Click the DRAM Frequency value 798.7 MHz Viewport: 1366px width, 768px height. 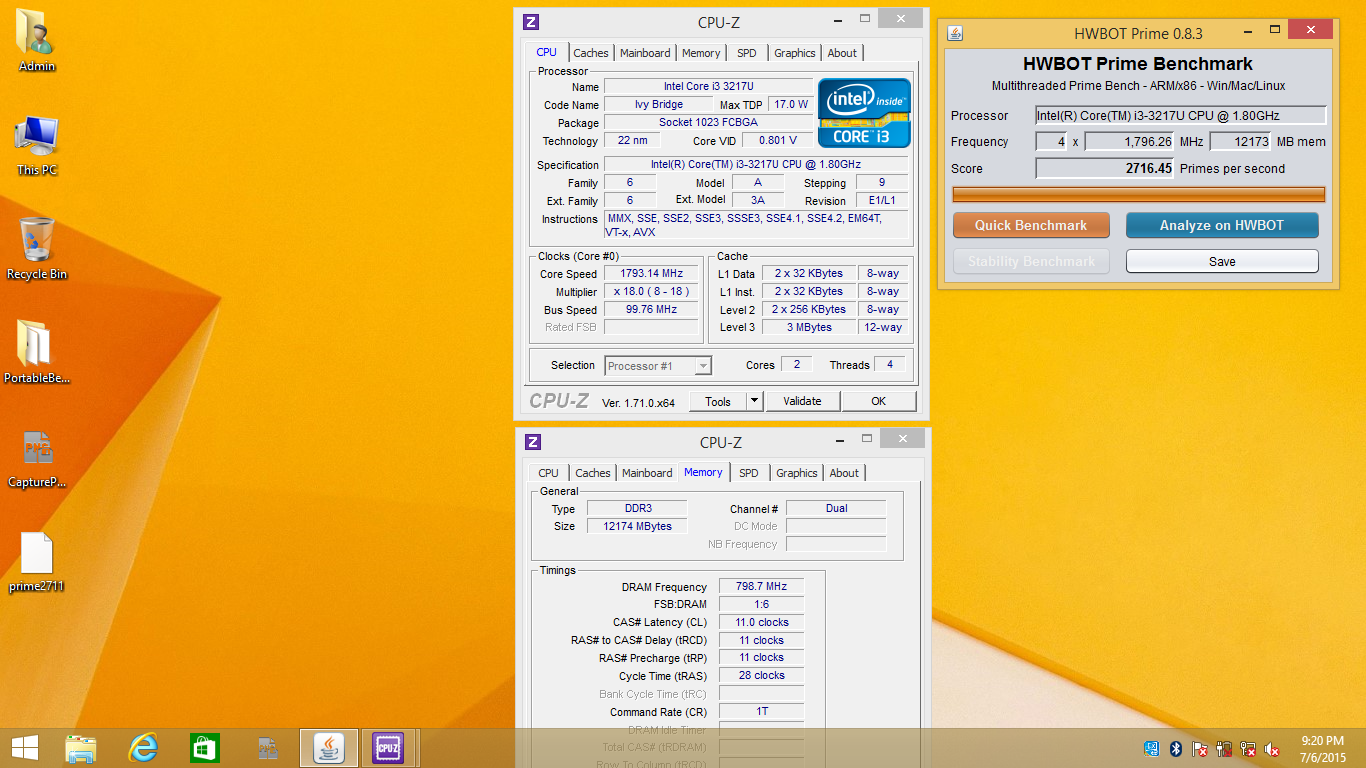tap(761, 586)
